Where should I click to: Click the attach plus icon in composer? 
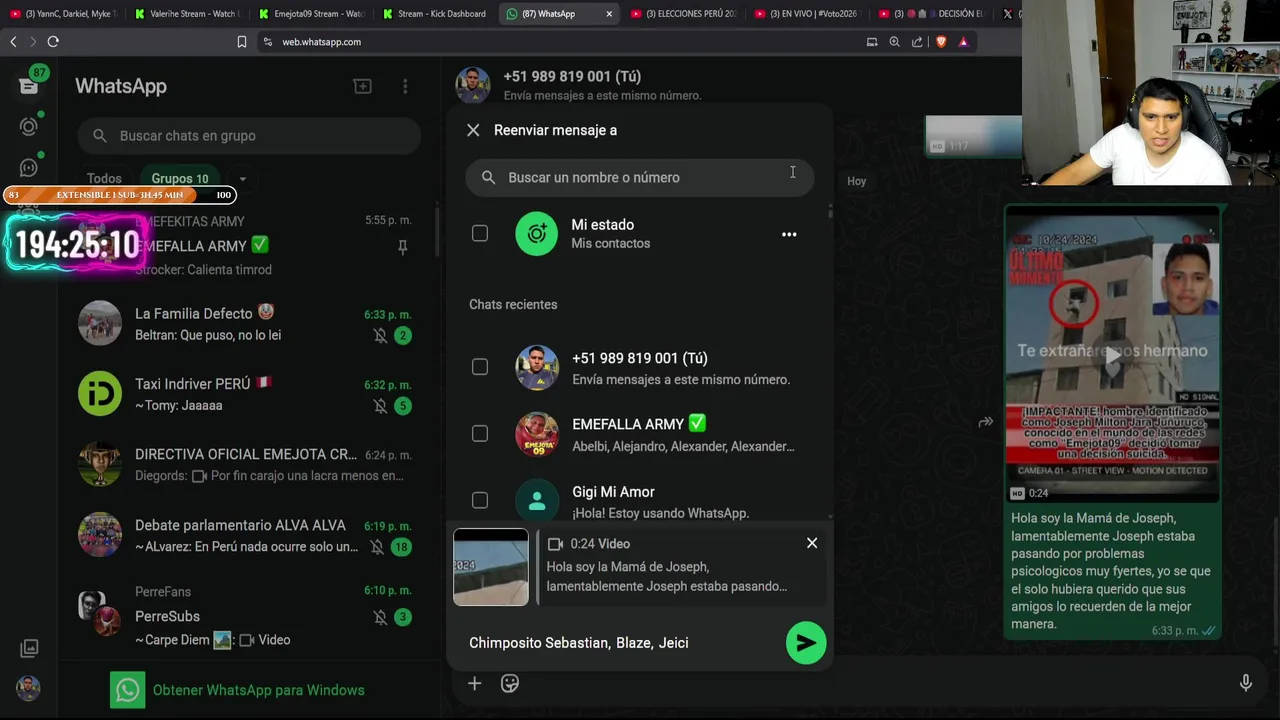pos(474,683)
